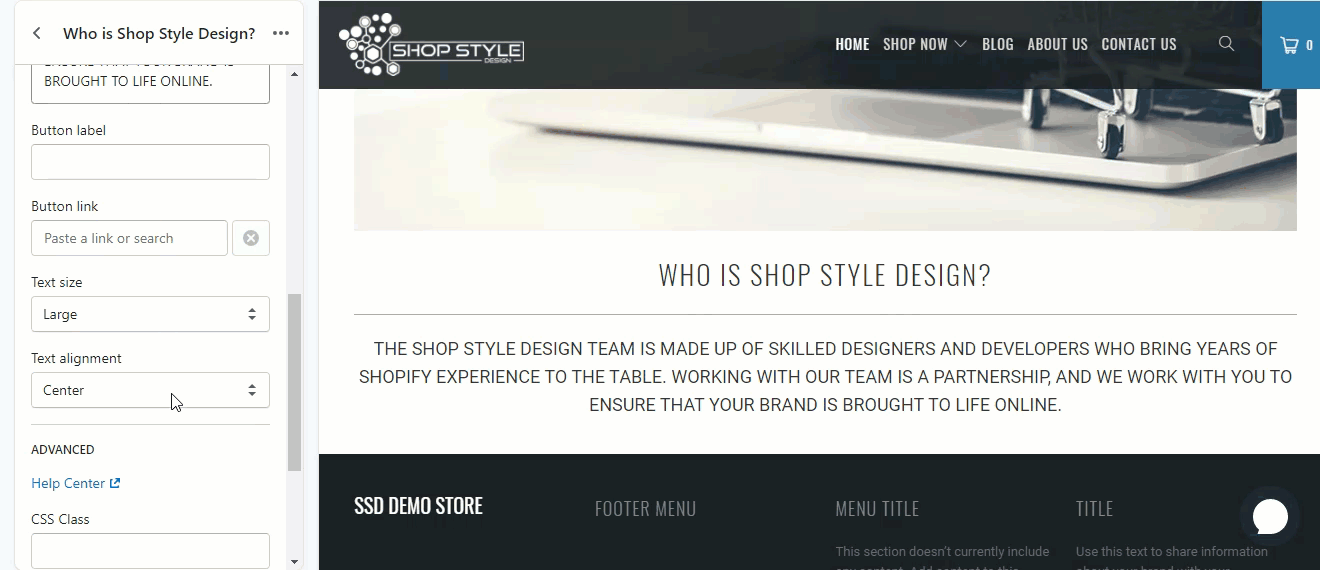Open the three-dot more options menu
The height and width of the screenshot is (570, 1320).
click(280, 33)
